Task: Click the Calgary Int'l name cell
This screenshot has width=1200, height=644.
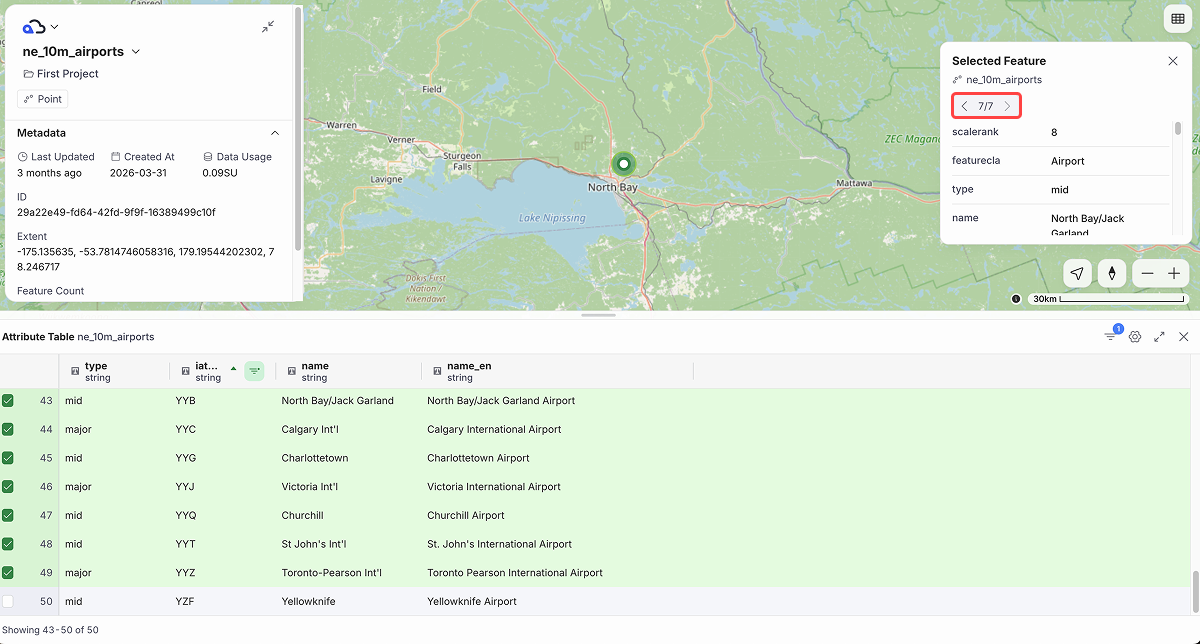Action: pyautogui.click(x=348, y=430)
